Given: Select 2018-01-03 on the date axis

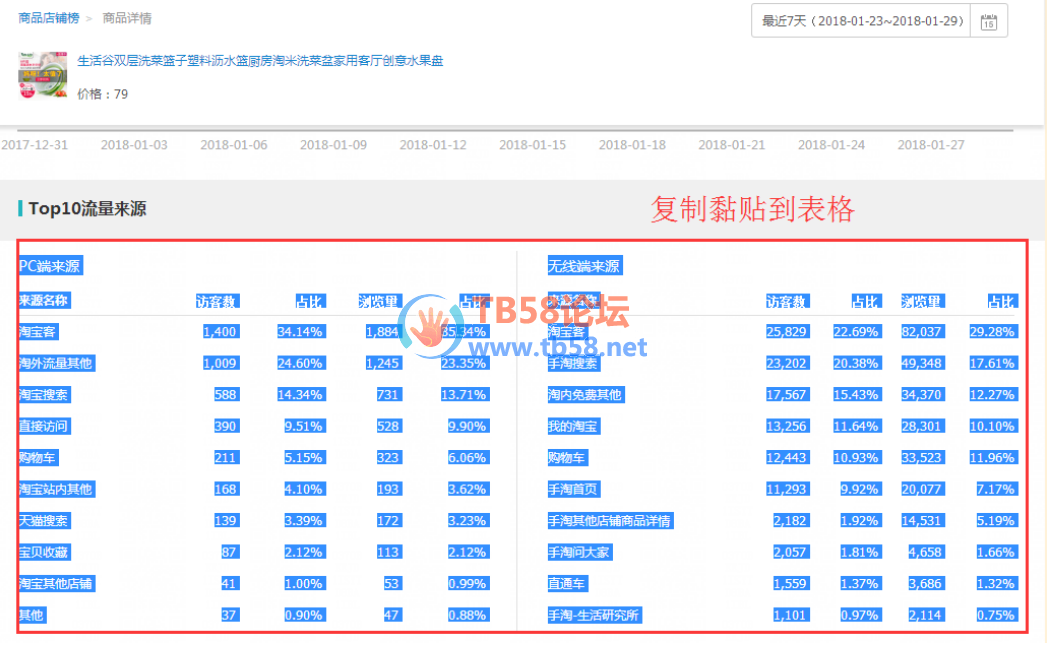Looking at the screenshot, I should 134,145.
